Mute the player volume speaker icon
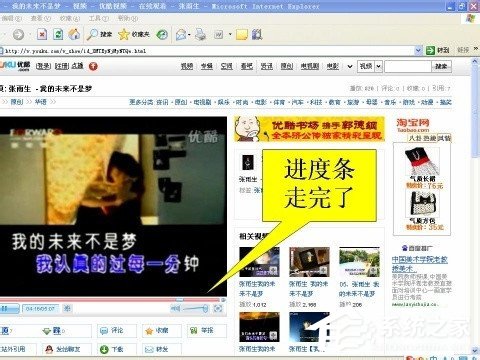480x360 pixels. (x=175, y=309)
